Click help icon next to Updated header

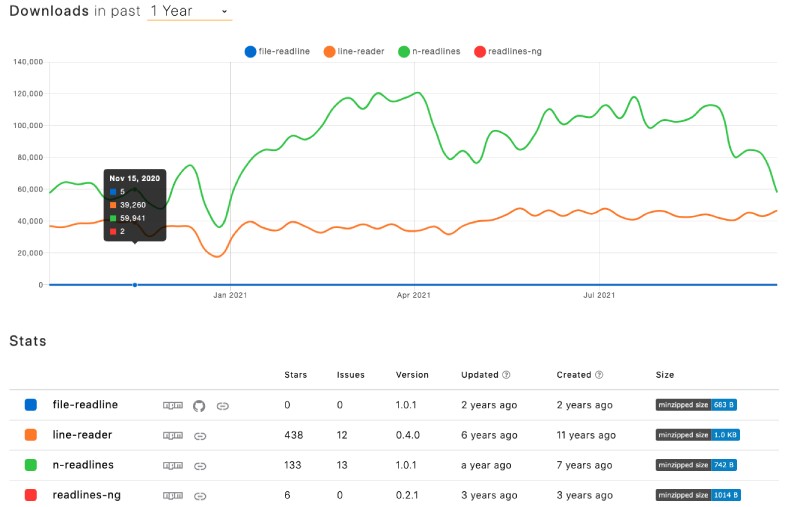tap(506, 375)
